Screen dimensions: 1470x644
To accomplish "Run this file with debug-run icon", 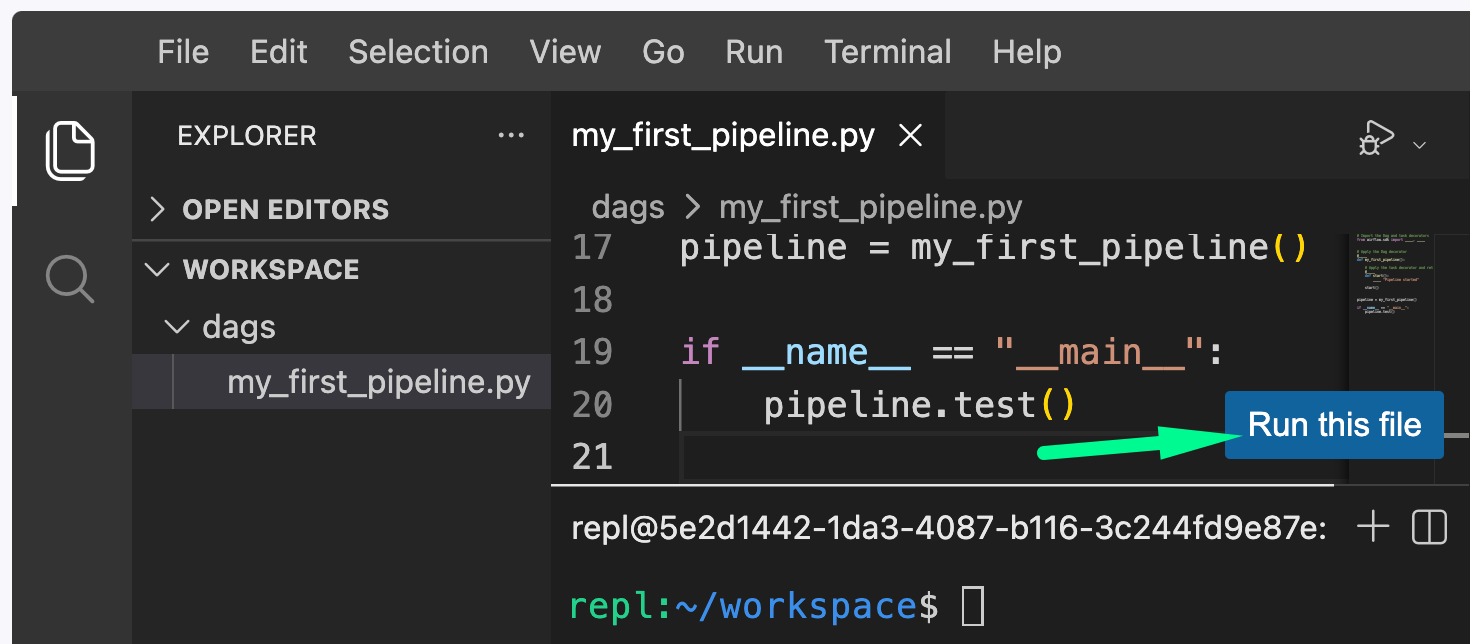I will coord(1376,139).
